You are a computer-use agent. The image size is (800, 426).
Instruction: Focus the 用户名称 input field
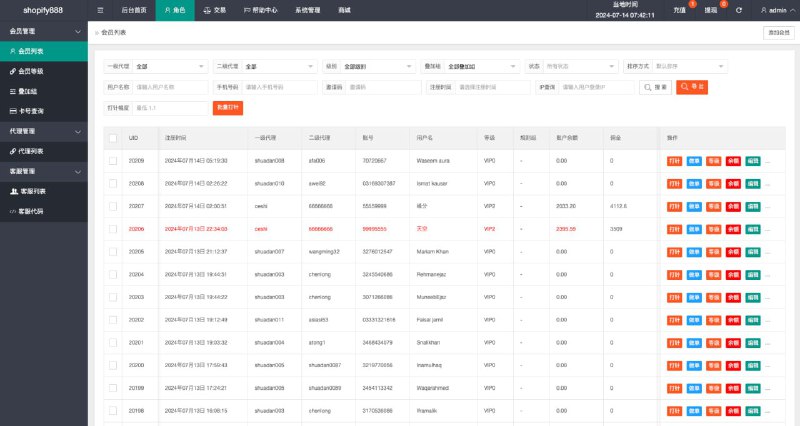coord(170,87)
